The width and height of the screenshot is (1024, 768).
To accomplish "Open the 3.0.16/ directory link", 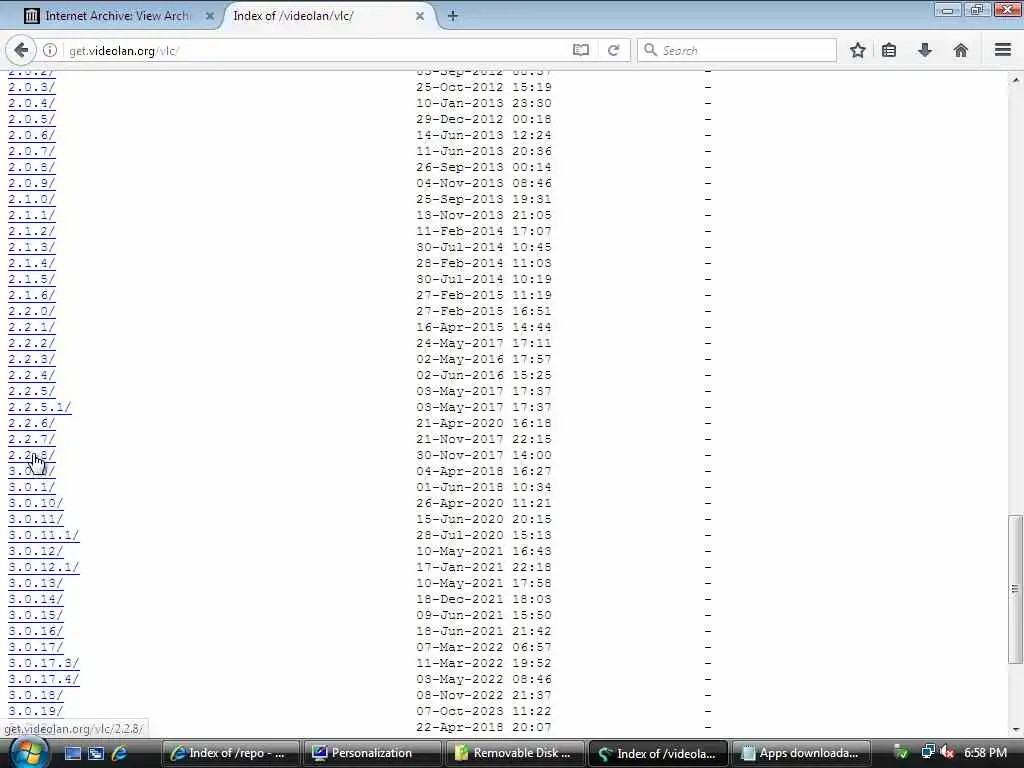I will [x=35, y=631].
